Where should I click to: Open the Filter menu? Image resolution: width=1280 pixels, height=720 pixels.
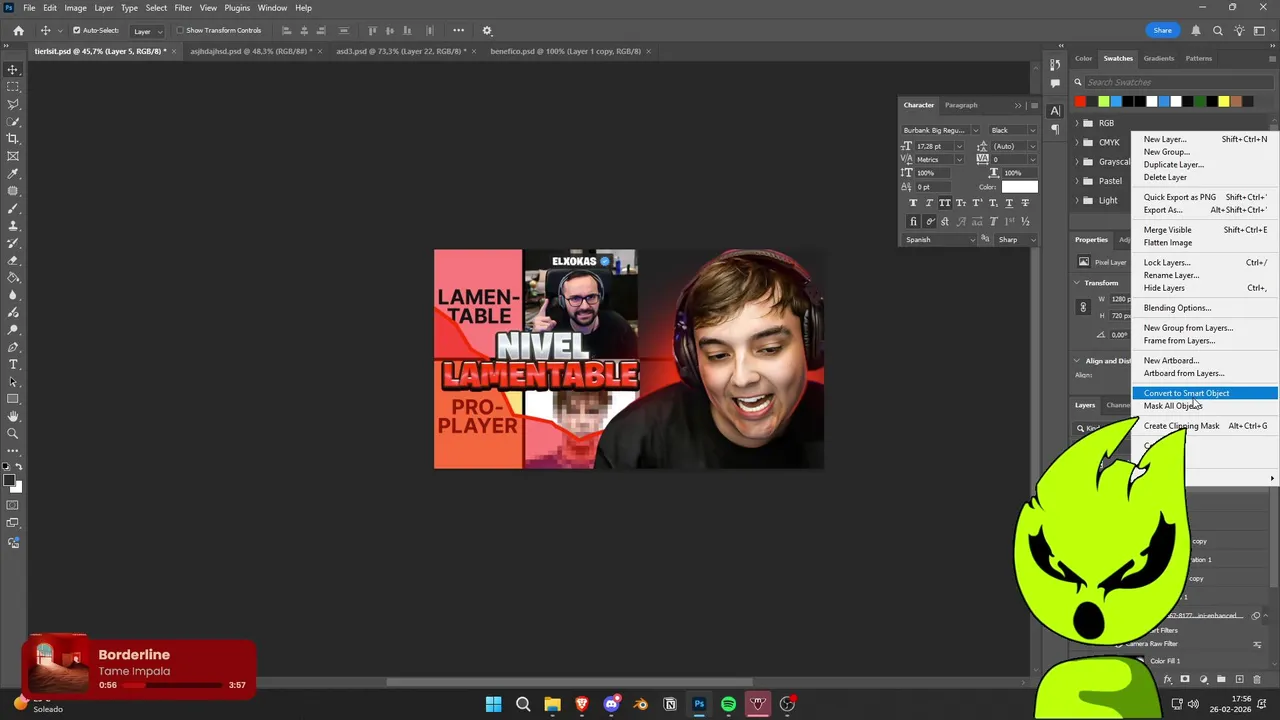pos(183,8)
